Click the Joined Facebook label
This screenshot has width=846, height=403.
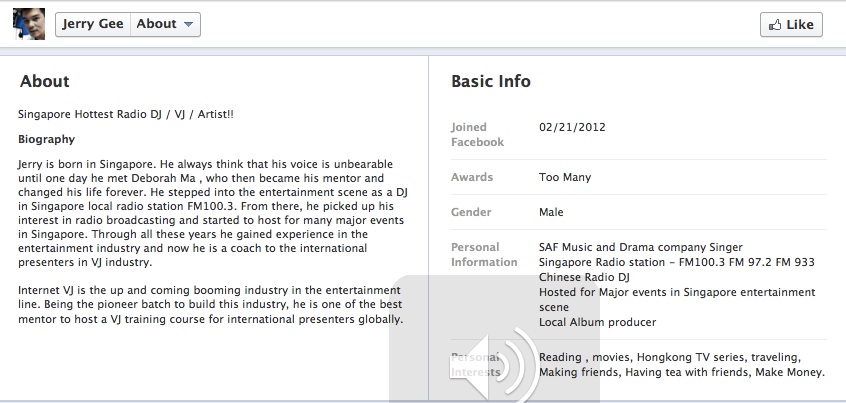pyautogui.click(x=477, y=135)
